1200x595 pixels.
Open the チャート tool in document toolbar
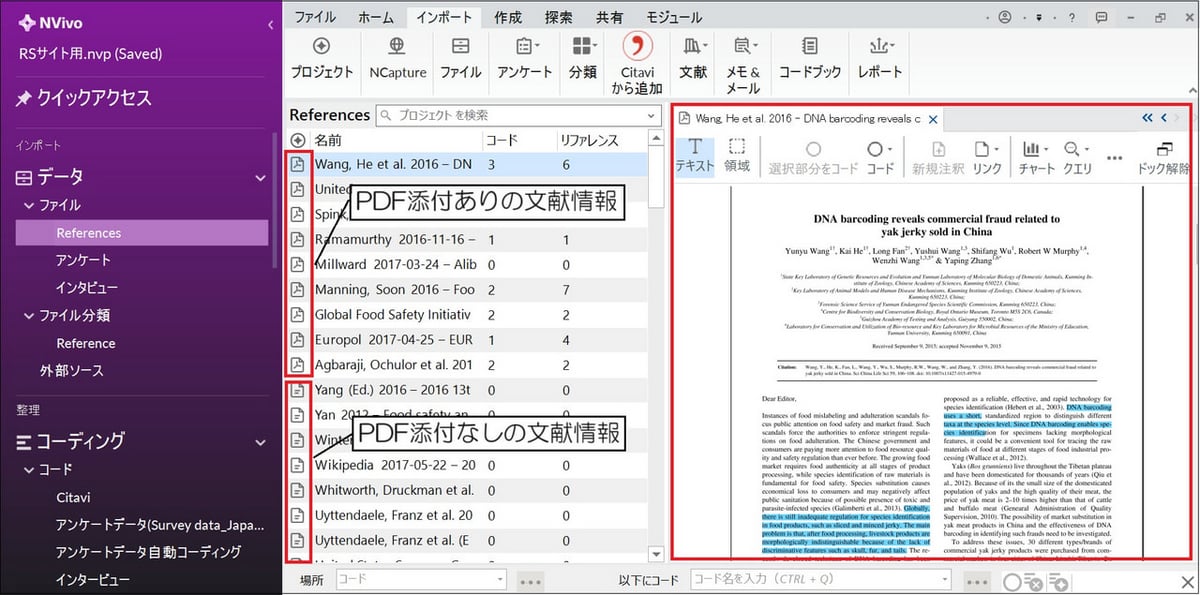(x=1035, y=157)
